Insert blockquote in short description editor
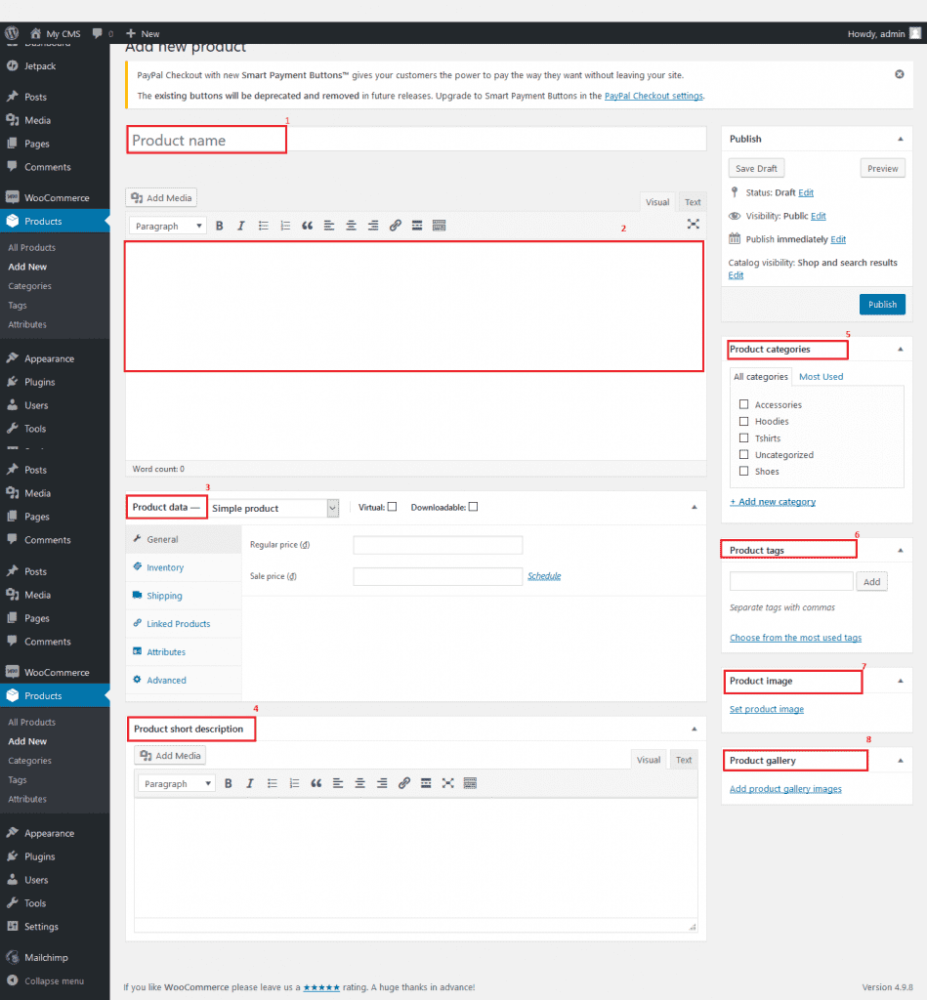This screenshot has width=927, height=1000. pos(316,783)
